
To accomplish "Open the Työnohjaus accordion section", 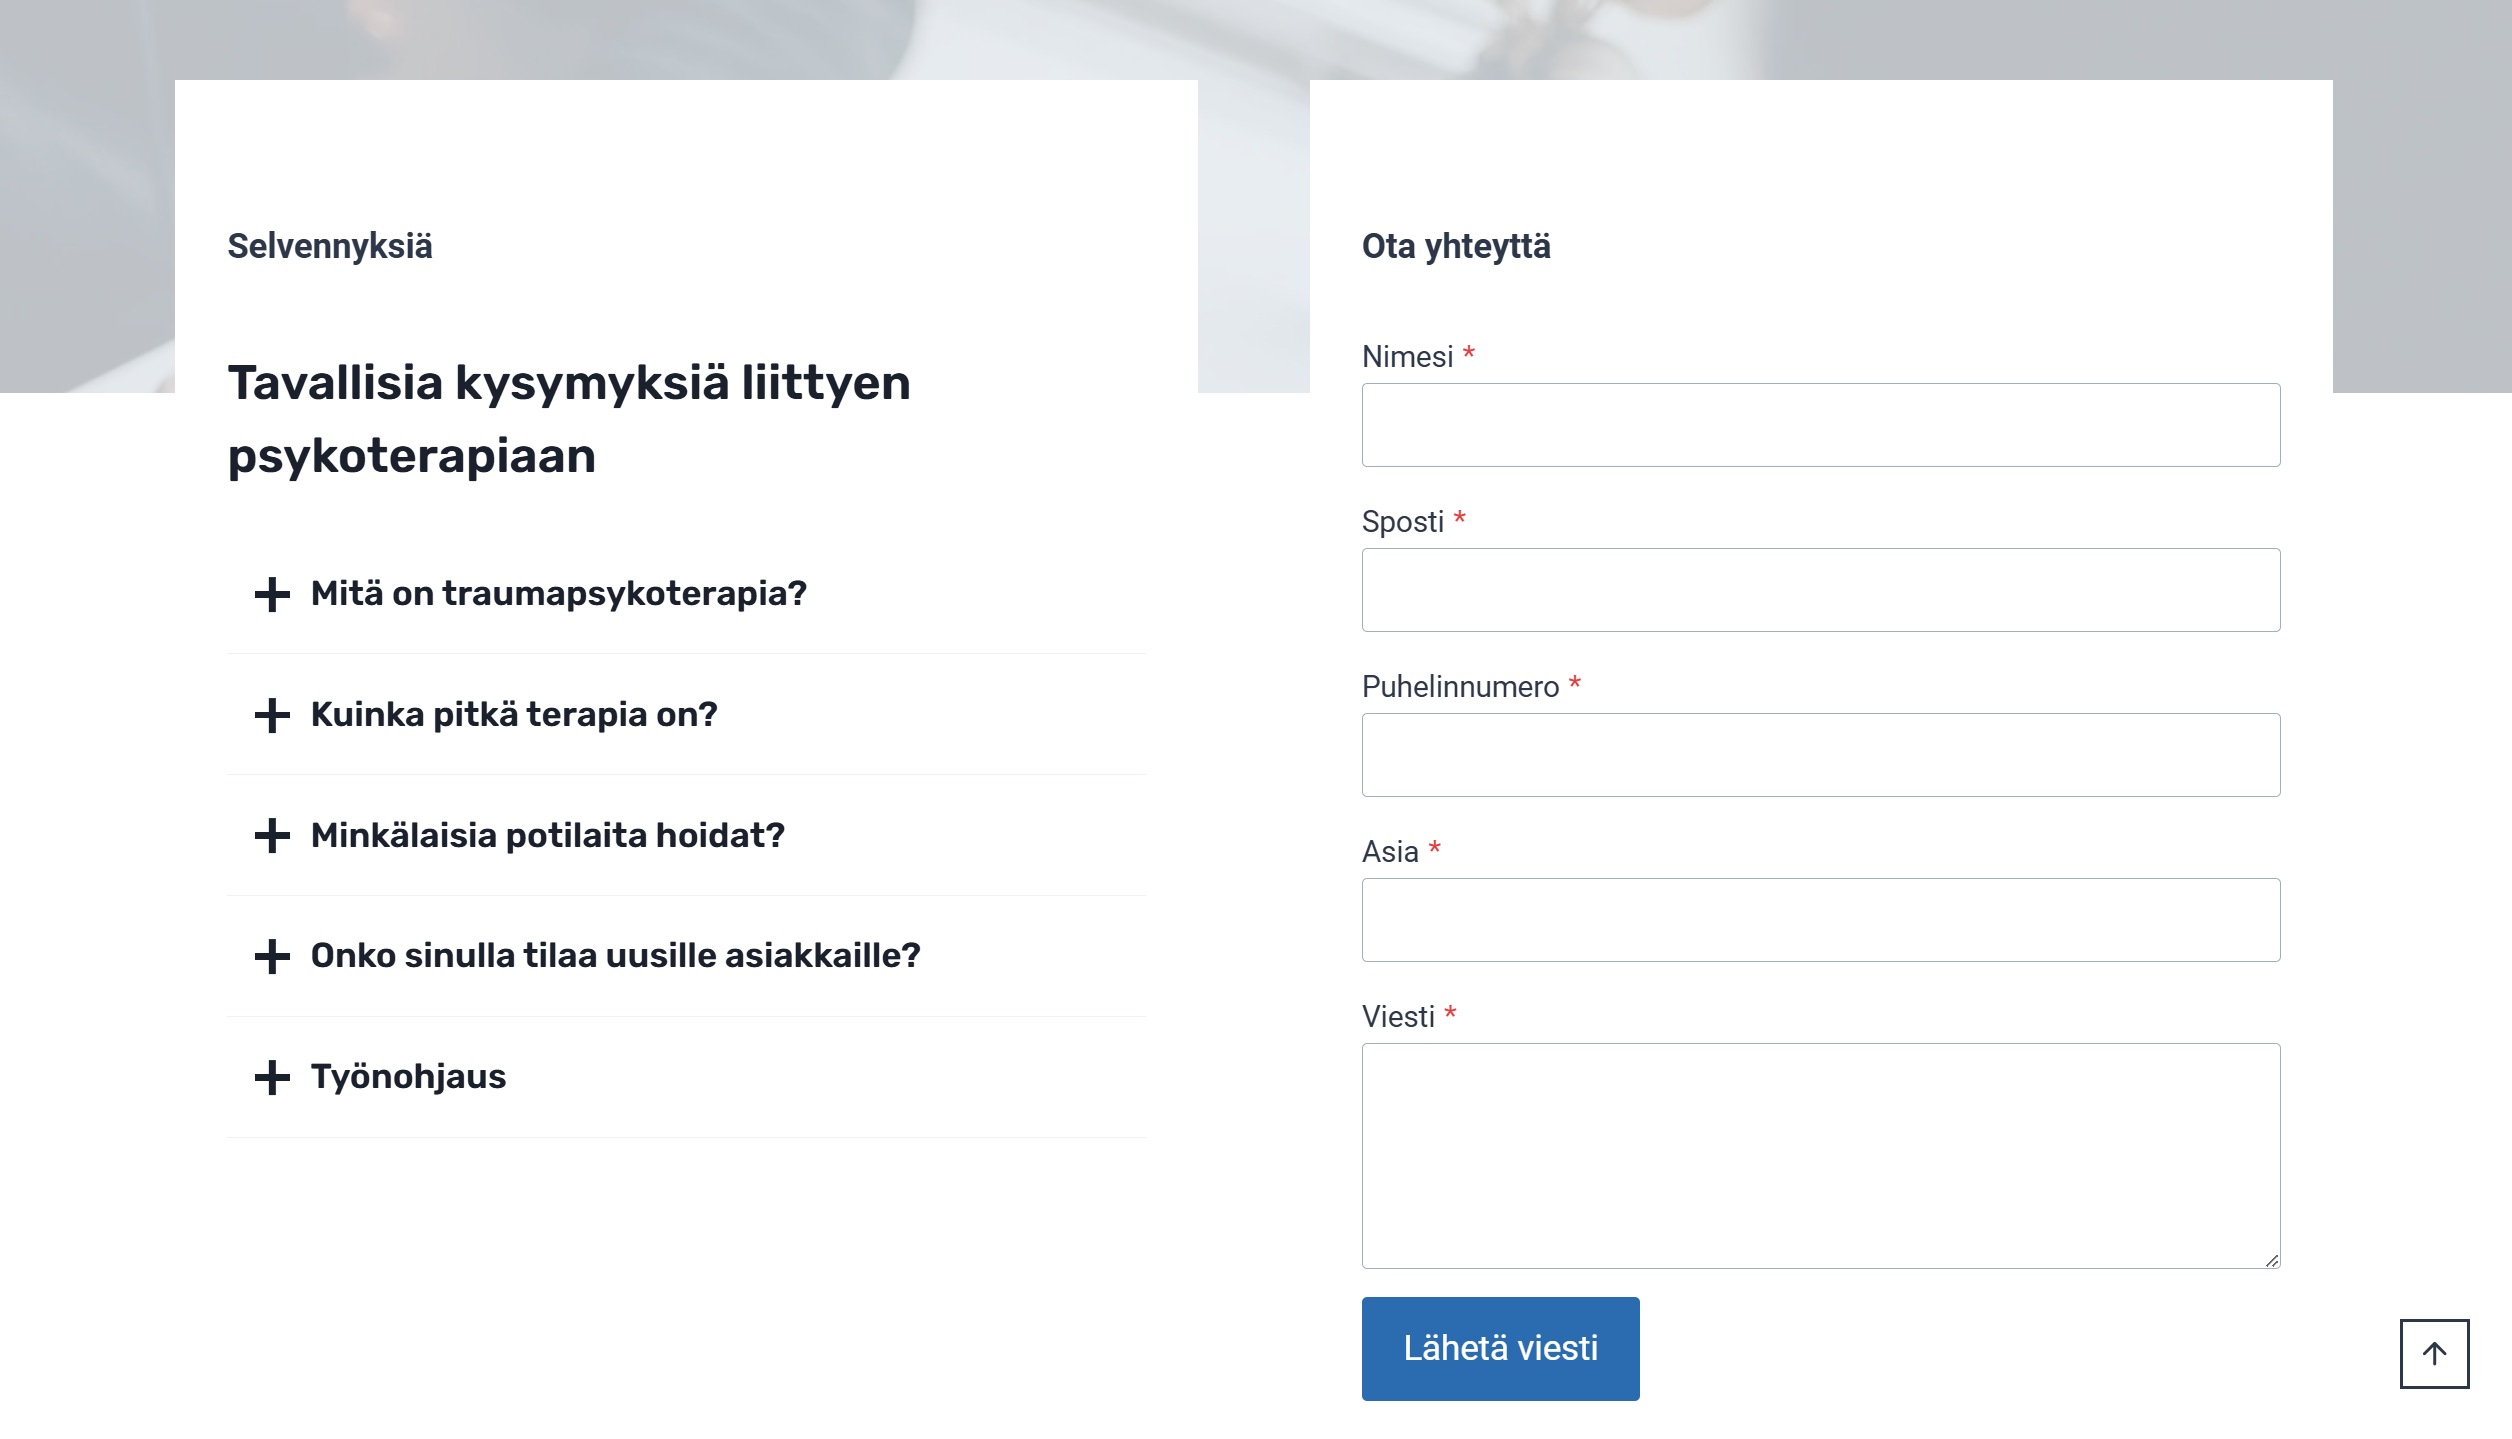I will (408, 1077).
